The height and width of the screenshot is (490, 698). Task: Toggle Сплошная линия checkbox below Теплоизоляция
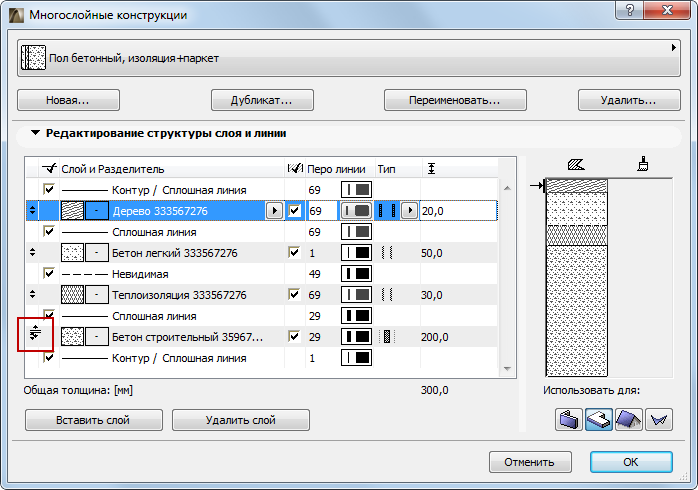49,314
